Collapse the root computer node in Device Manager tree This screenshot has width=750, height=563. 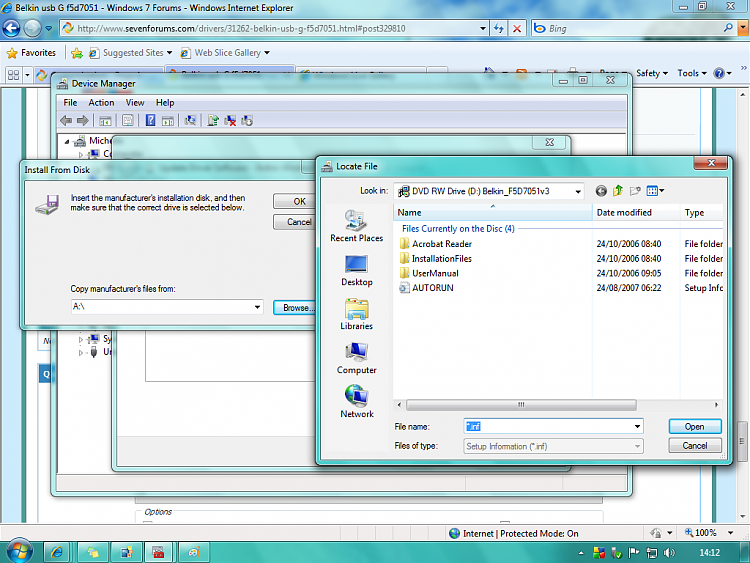[x=67, y=141]
